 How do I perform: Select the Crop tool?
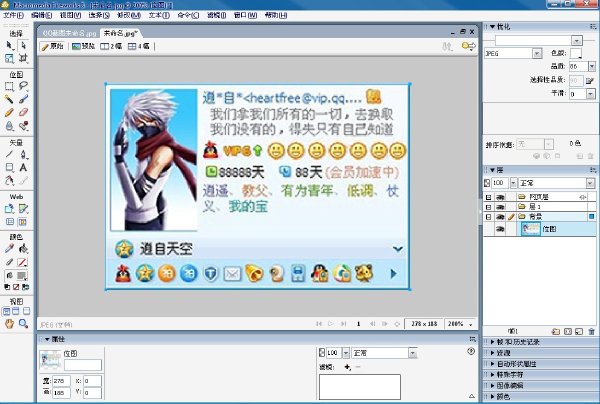[23, 59]
